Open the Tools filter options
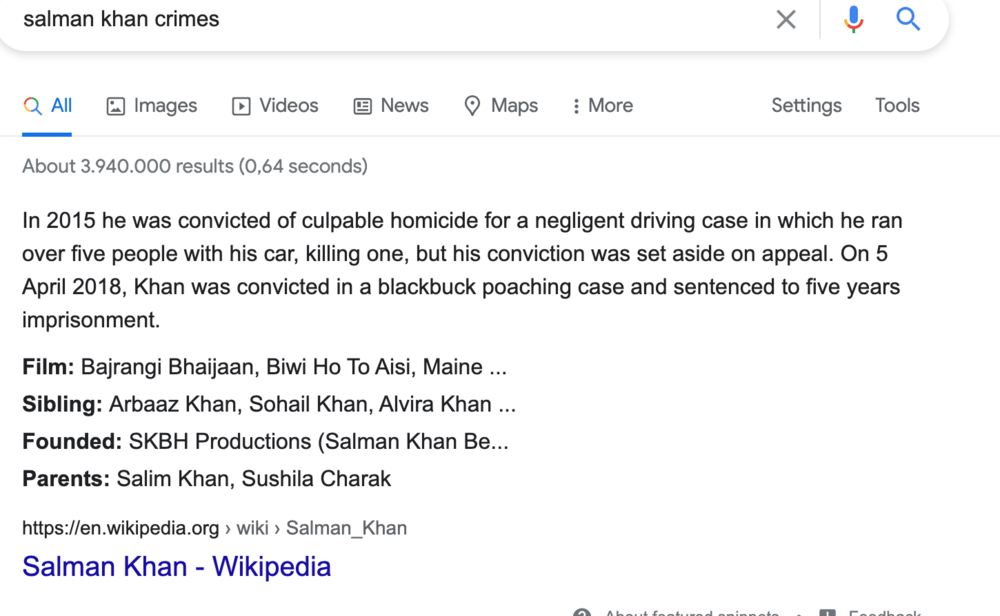This screenshot has height=616, width=1000. pos(897,106)
